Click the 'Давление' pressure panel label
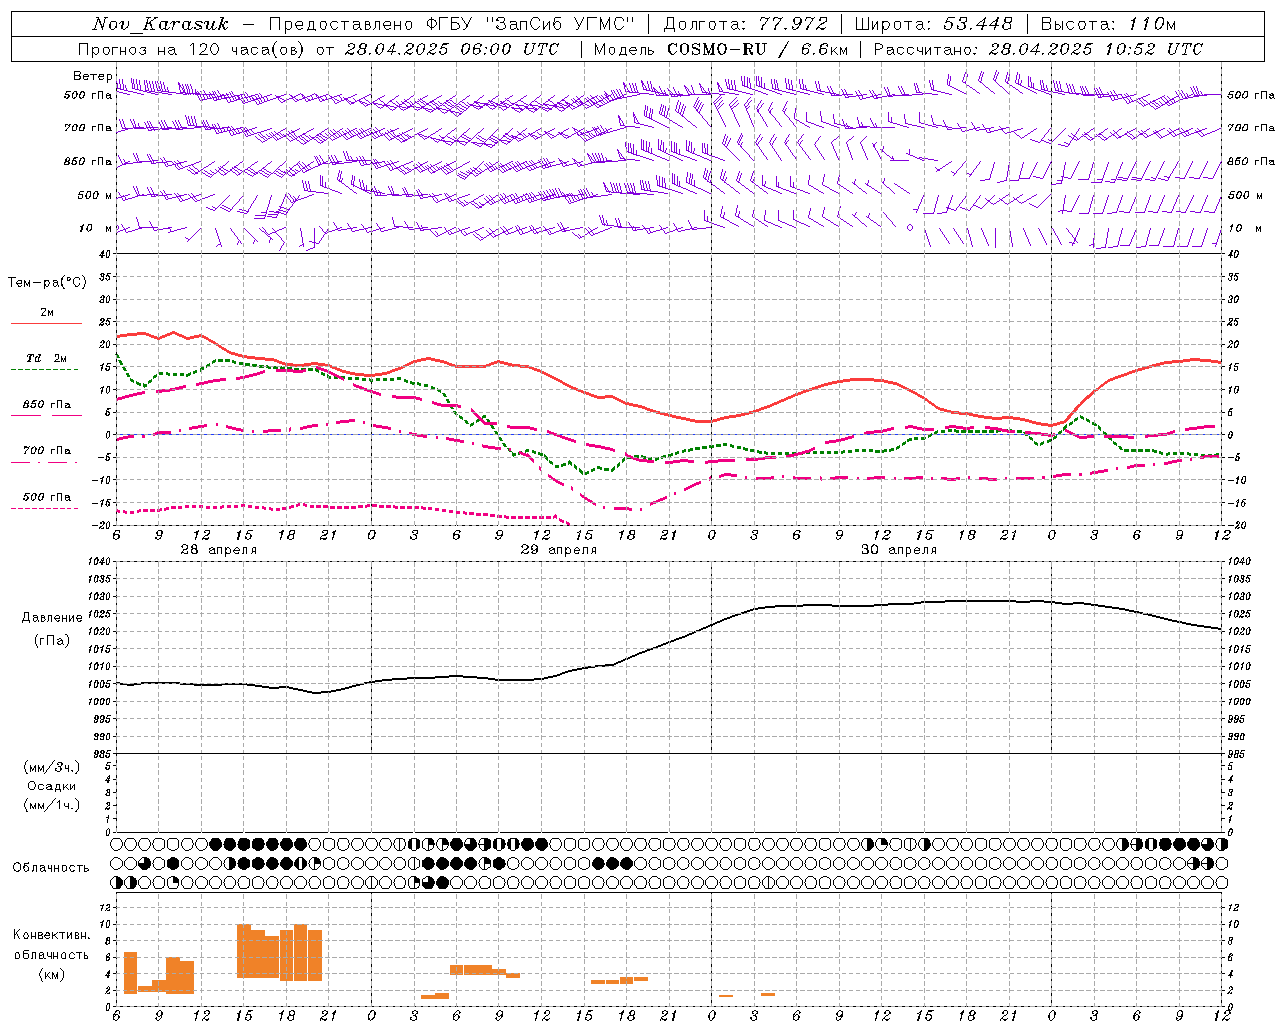 [52, 618]
